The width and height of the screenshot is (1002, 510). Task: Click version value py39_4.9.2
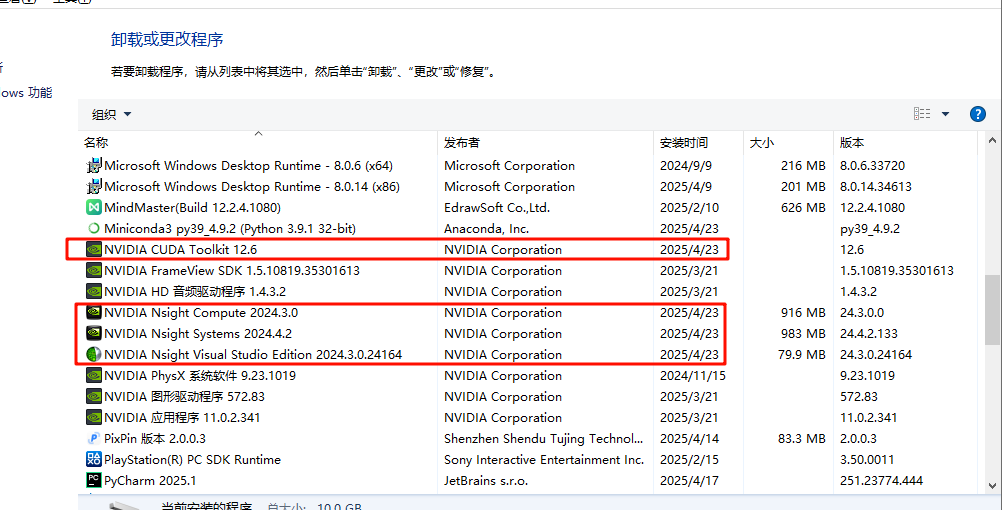click(x=870, y=229)
